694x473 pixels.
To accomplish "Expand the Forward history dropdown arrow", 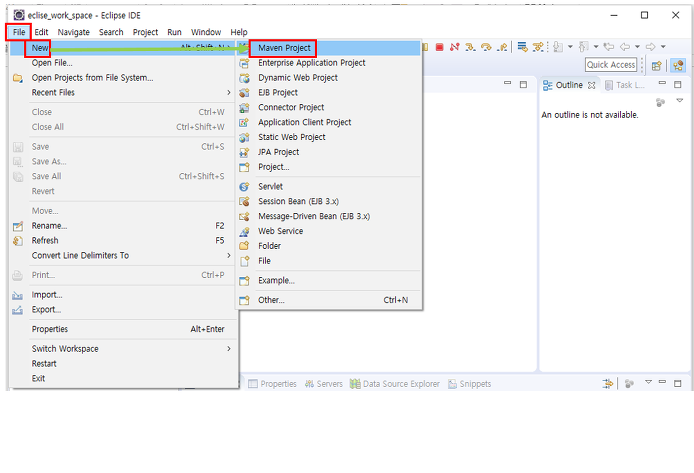I will pos(663,46).
